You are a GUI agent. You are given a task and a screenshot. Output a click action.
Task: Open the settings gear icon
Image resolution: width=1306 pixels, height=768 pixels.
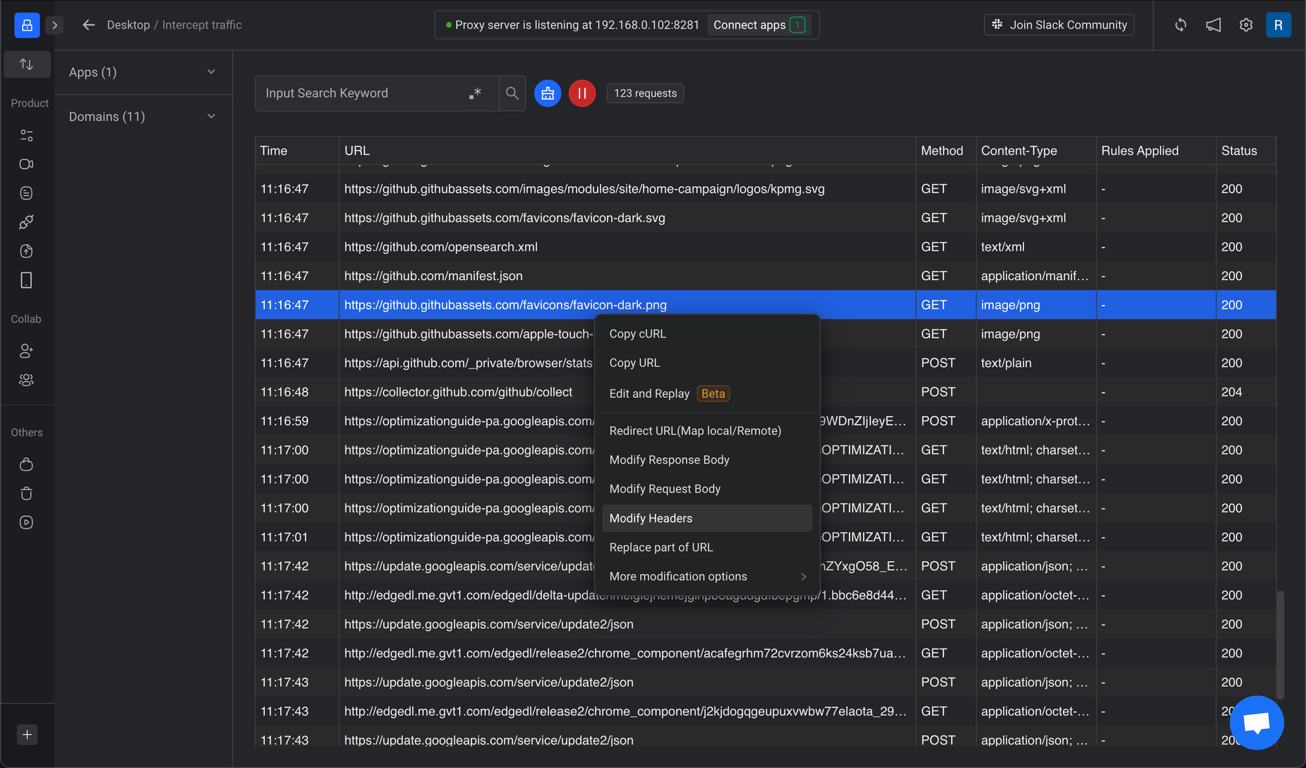tap(1246, 25)
